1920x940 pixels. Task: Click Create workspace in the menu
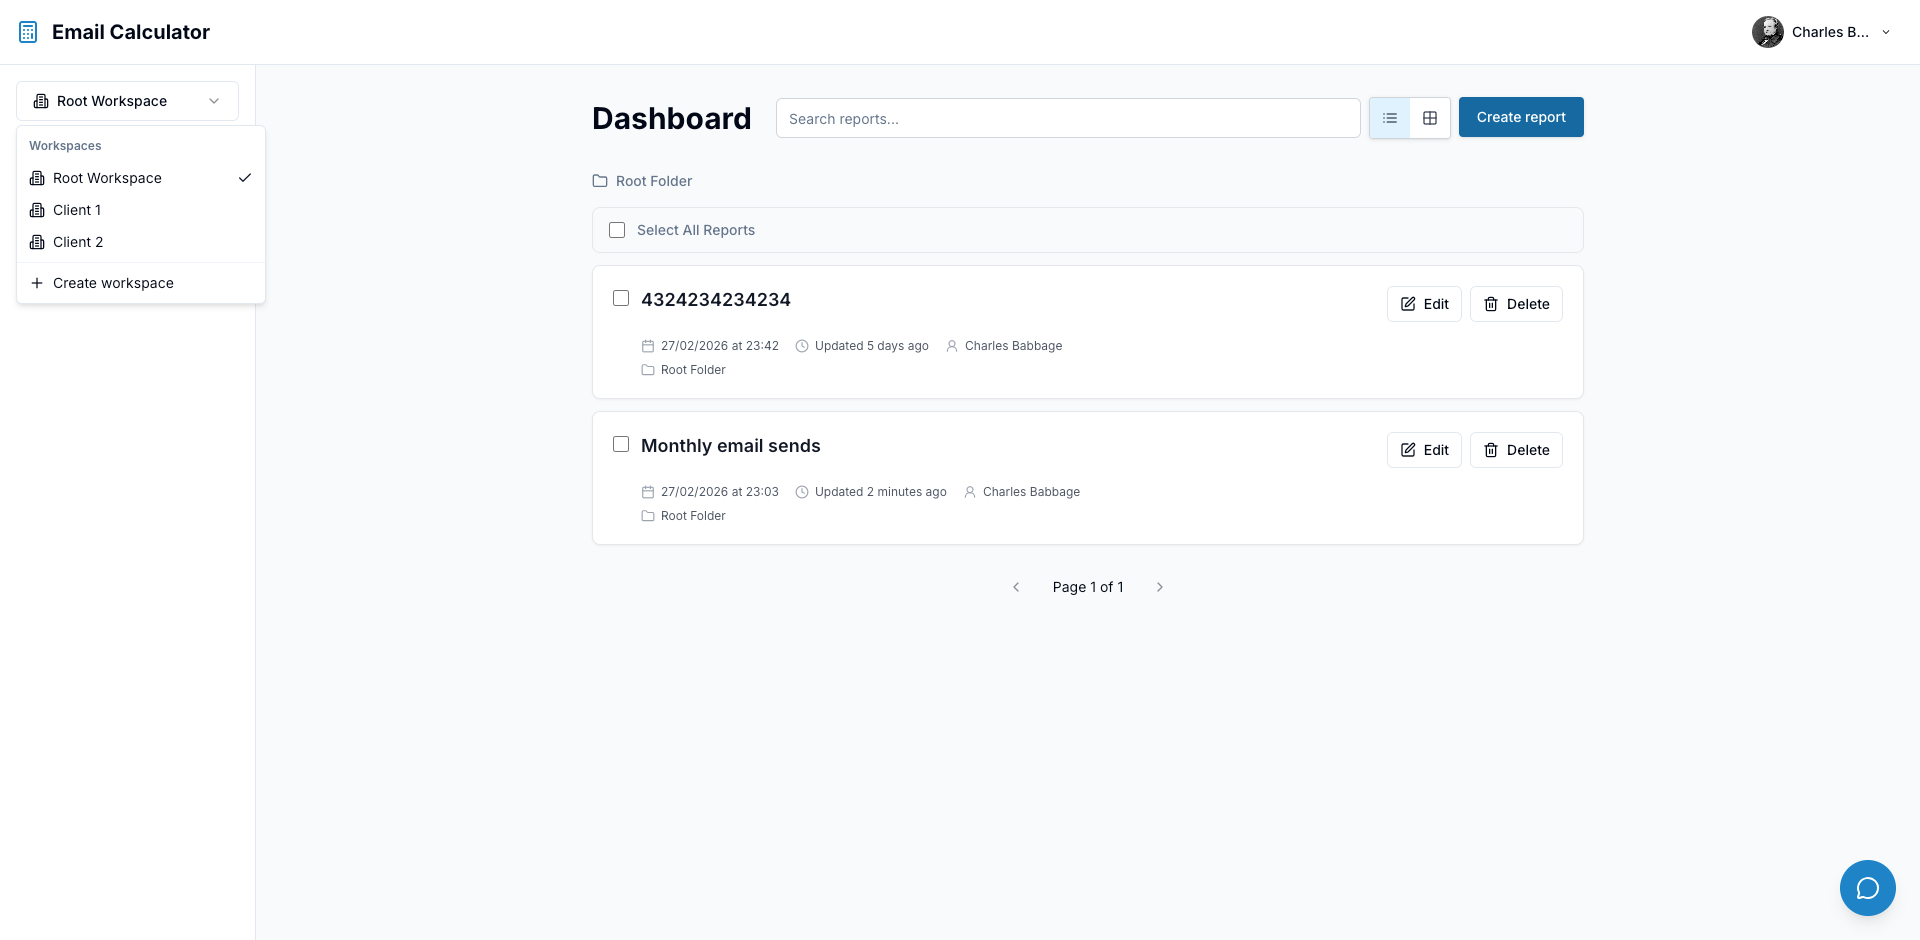[112, 283]
